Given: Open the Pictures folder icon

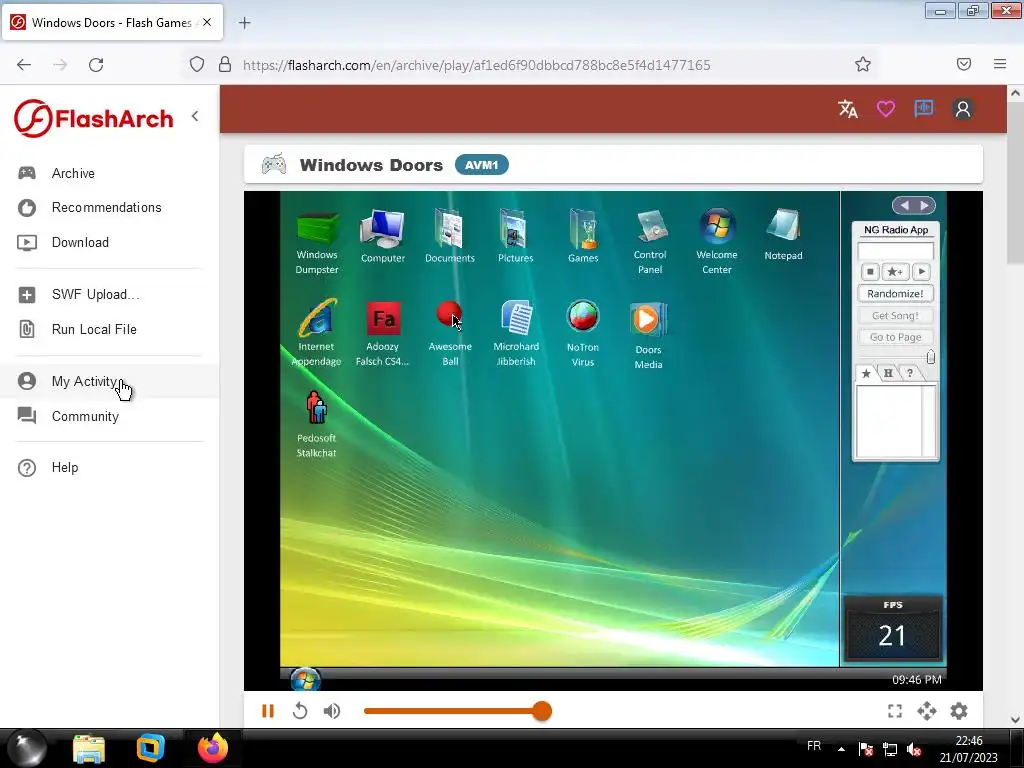Looking at the screenshot, I should [515, 236].
